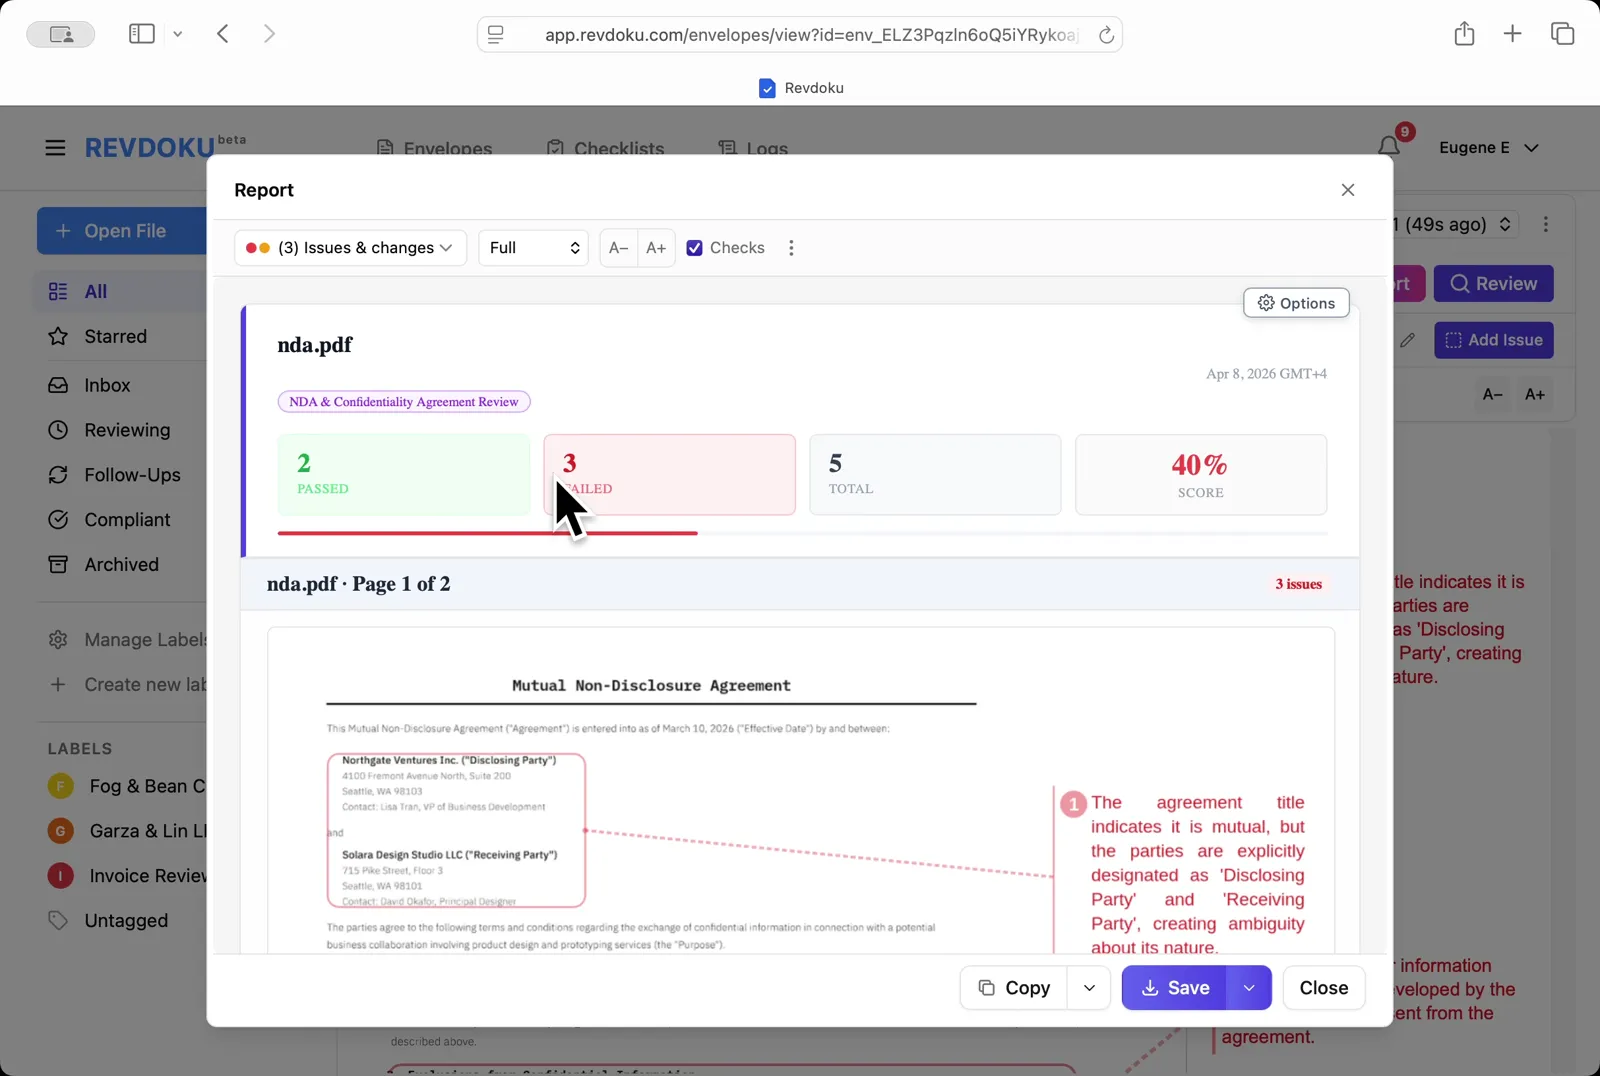Click the Fog & Bean label color swatch
The width and height of the screenshot is (1600, 1076).
tap(60, 786)
